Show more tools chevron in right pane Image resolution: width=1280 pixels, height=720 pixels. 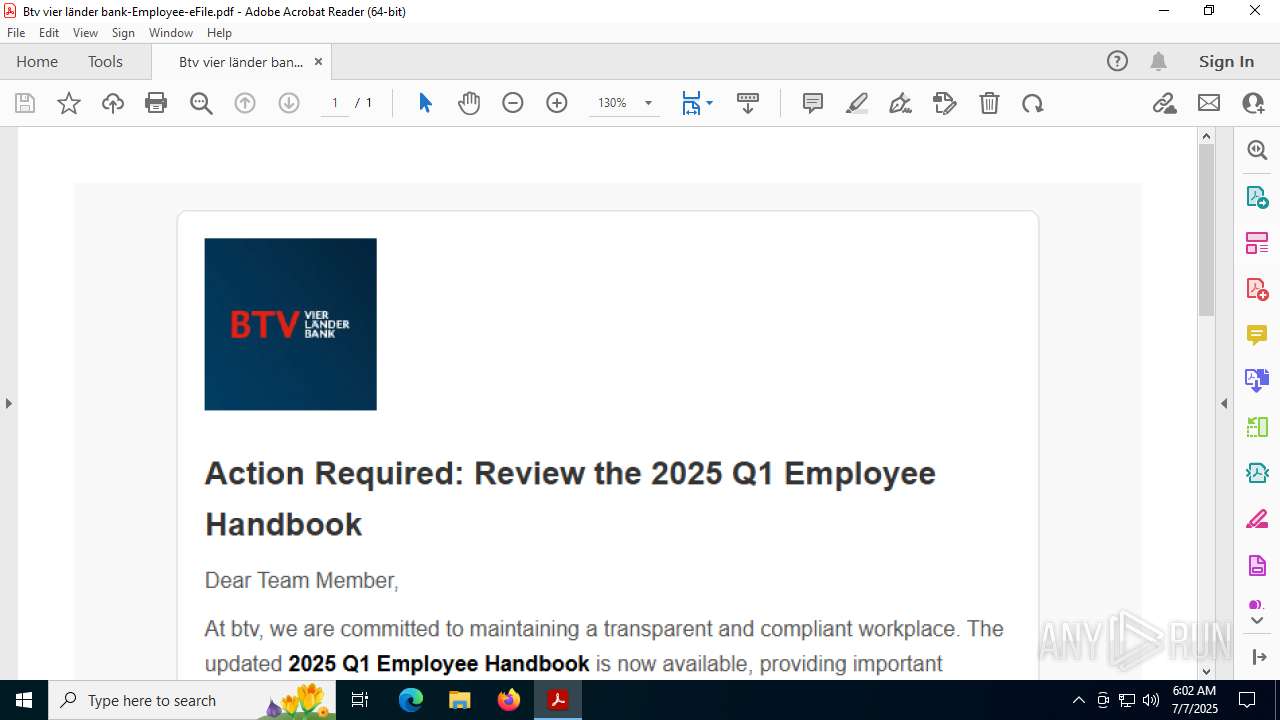click(1257, 621)
